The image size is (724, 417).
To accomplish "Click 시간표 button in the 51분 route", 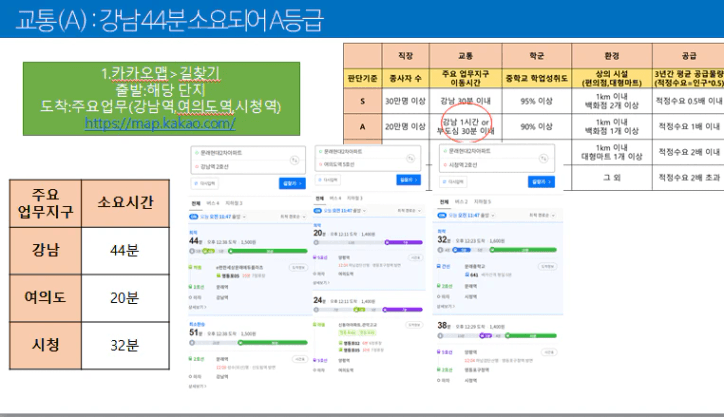I will pos(300,359).
